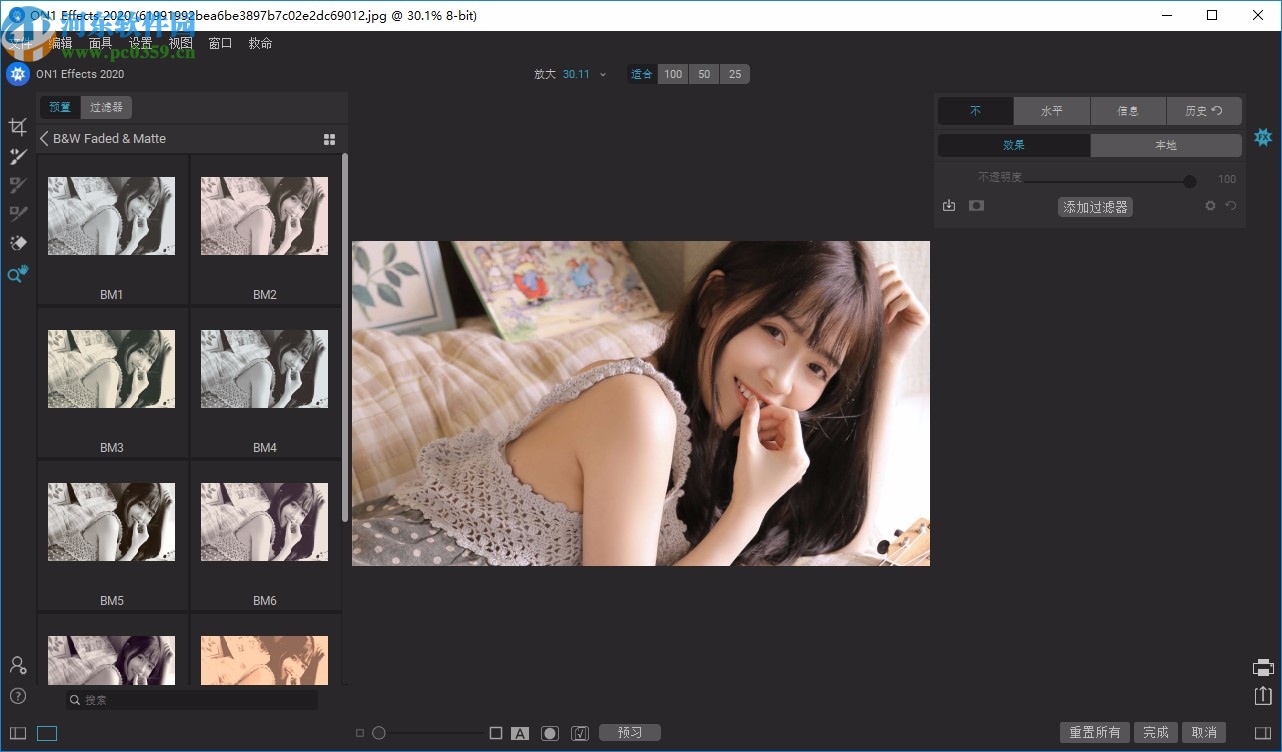This screenshot has width=1282, height=752.
Task: Select the Crop tool
Action: click(18, 127)
